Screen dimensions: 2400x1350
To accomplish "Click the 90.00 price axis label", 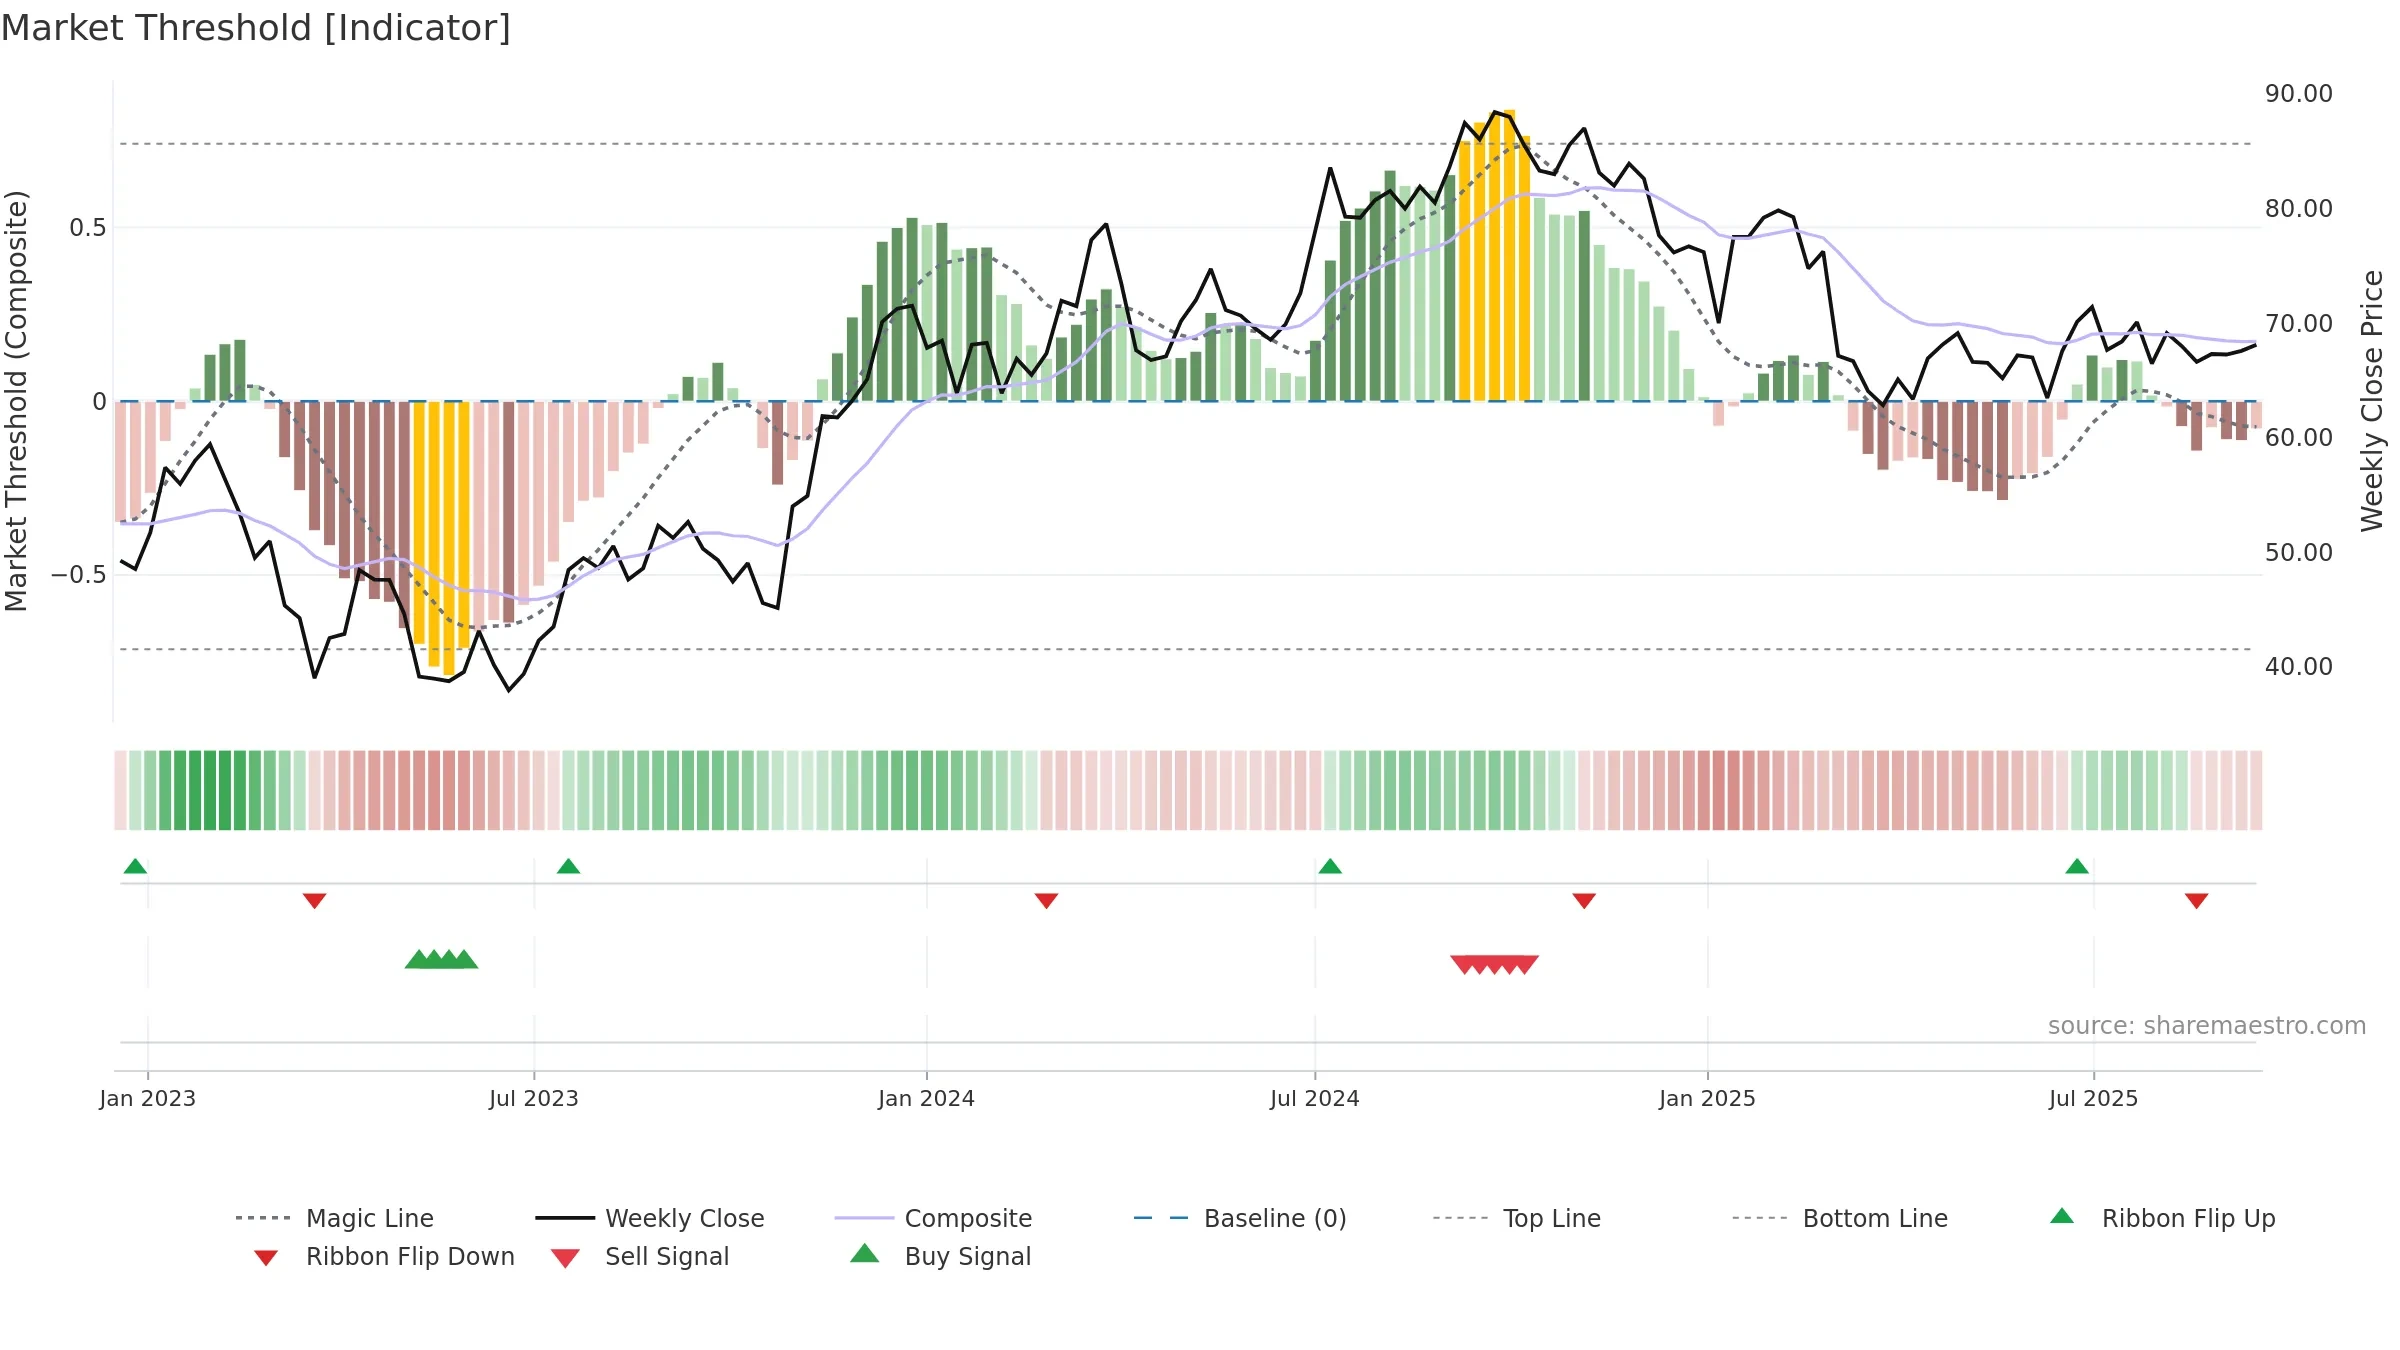I will pyautogui.click(x=2299, y=94).
